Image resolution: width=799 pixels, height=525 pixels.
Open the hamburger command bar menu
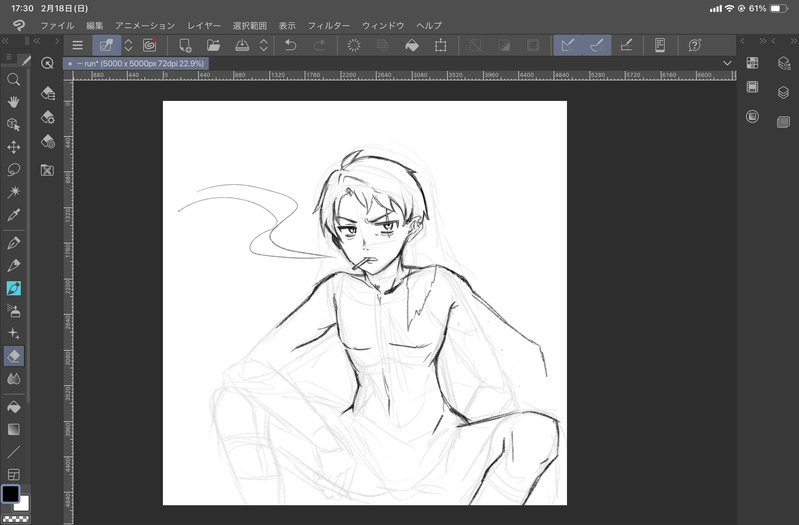77,45
